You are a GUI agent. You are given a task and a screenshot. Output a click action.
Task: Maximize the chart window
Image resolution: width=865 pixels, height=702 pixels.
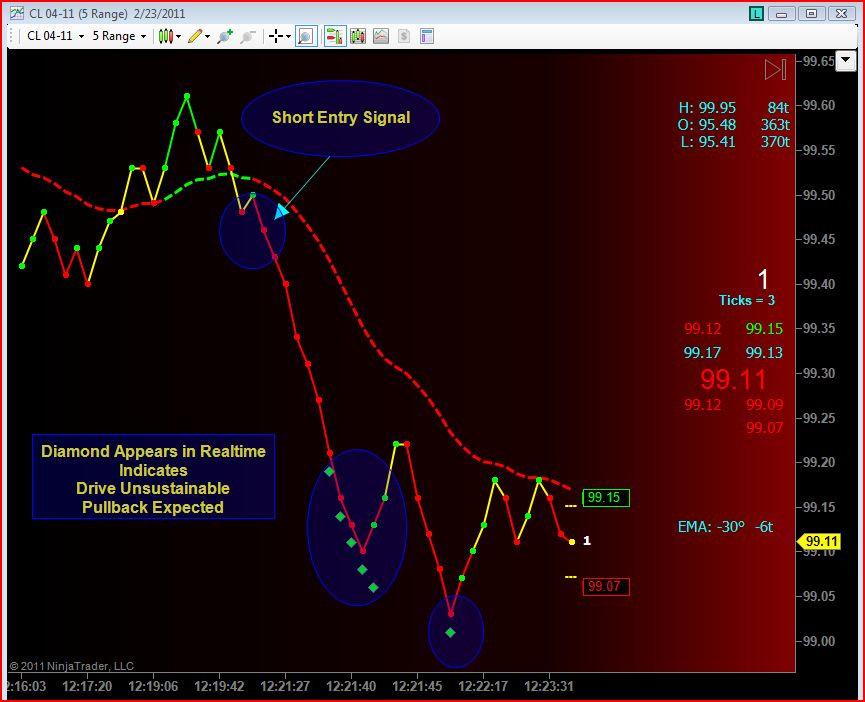[811, 13]
